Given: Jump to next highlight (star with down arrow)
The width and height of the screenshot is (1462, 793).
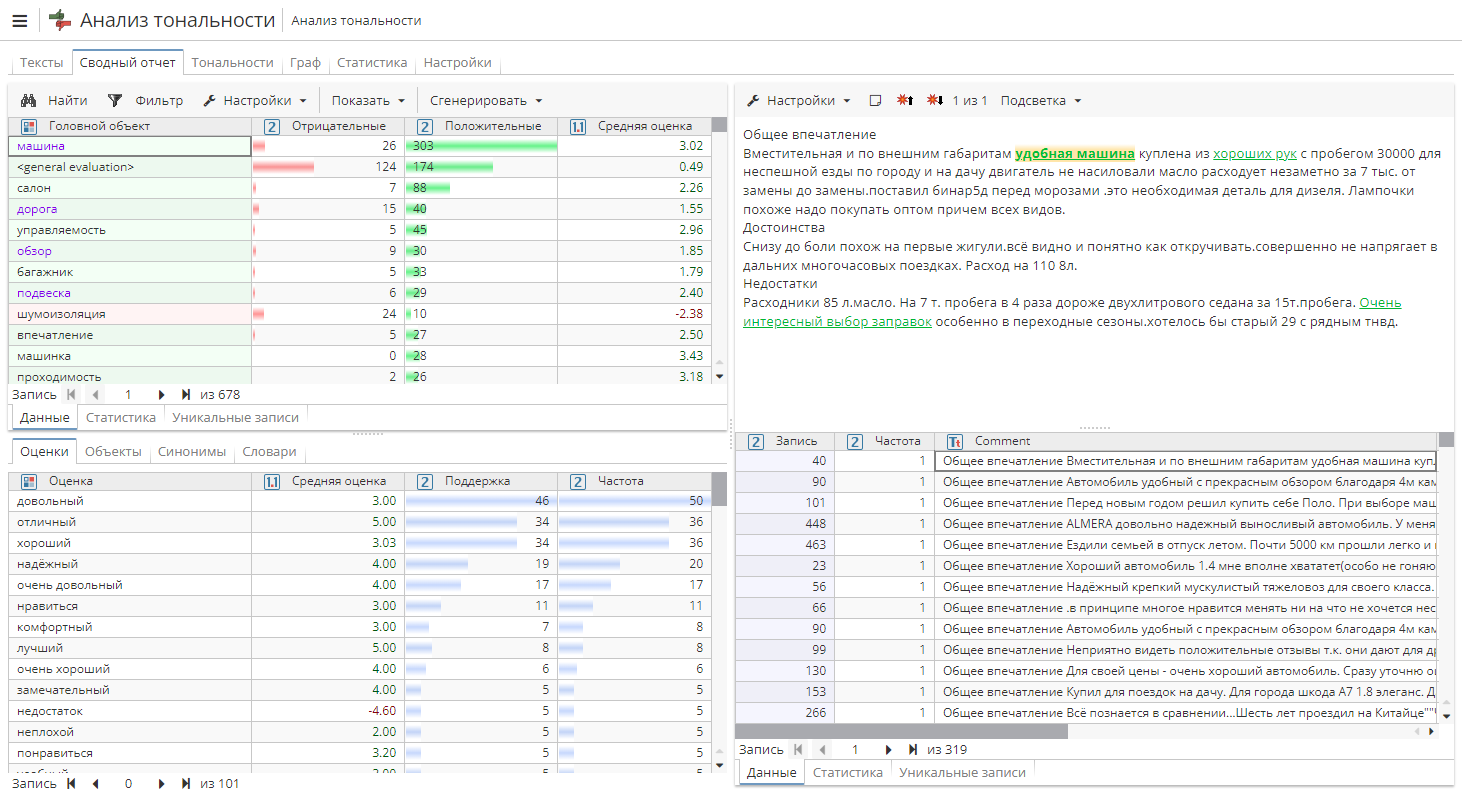Looking at the screenshot, I should click(x=935, y=100).
